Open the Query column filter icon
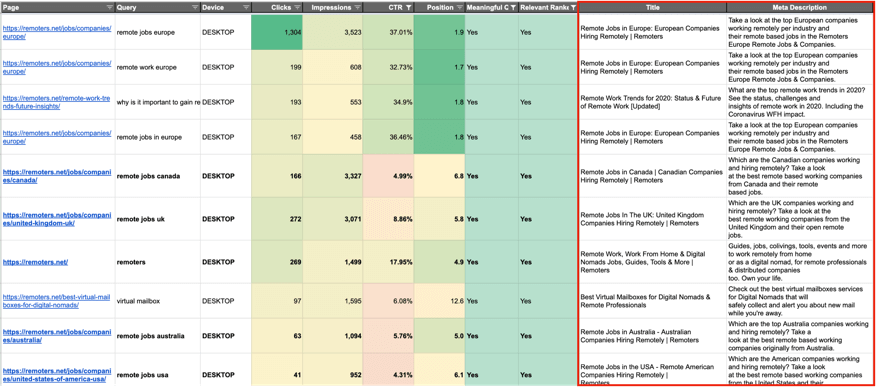 point(195,8)
